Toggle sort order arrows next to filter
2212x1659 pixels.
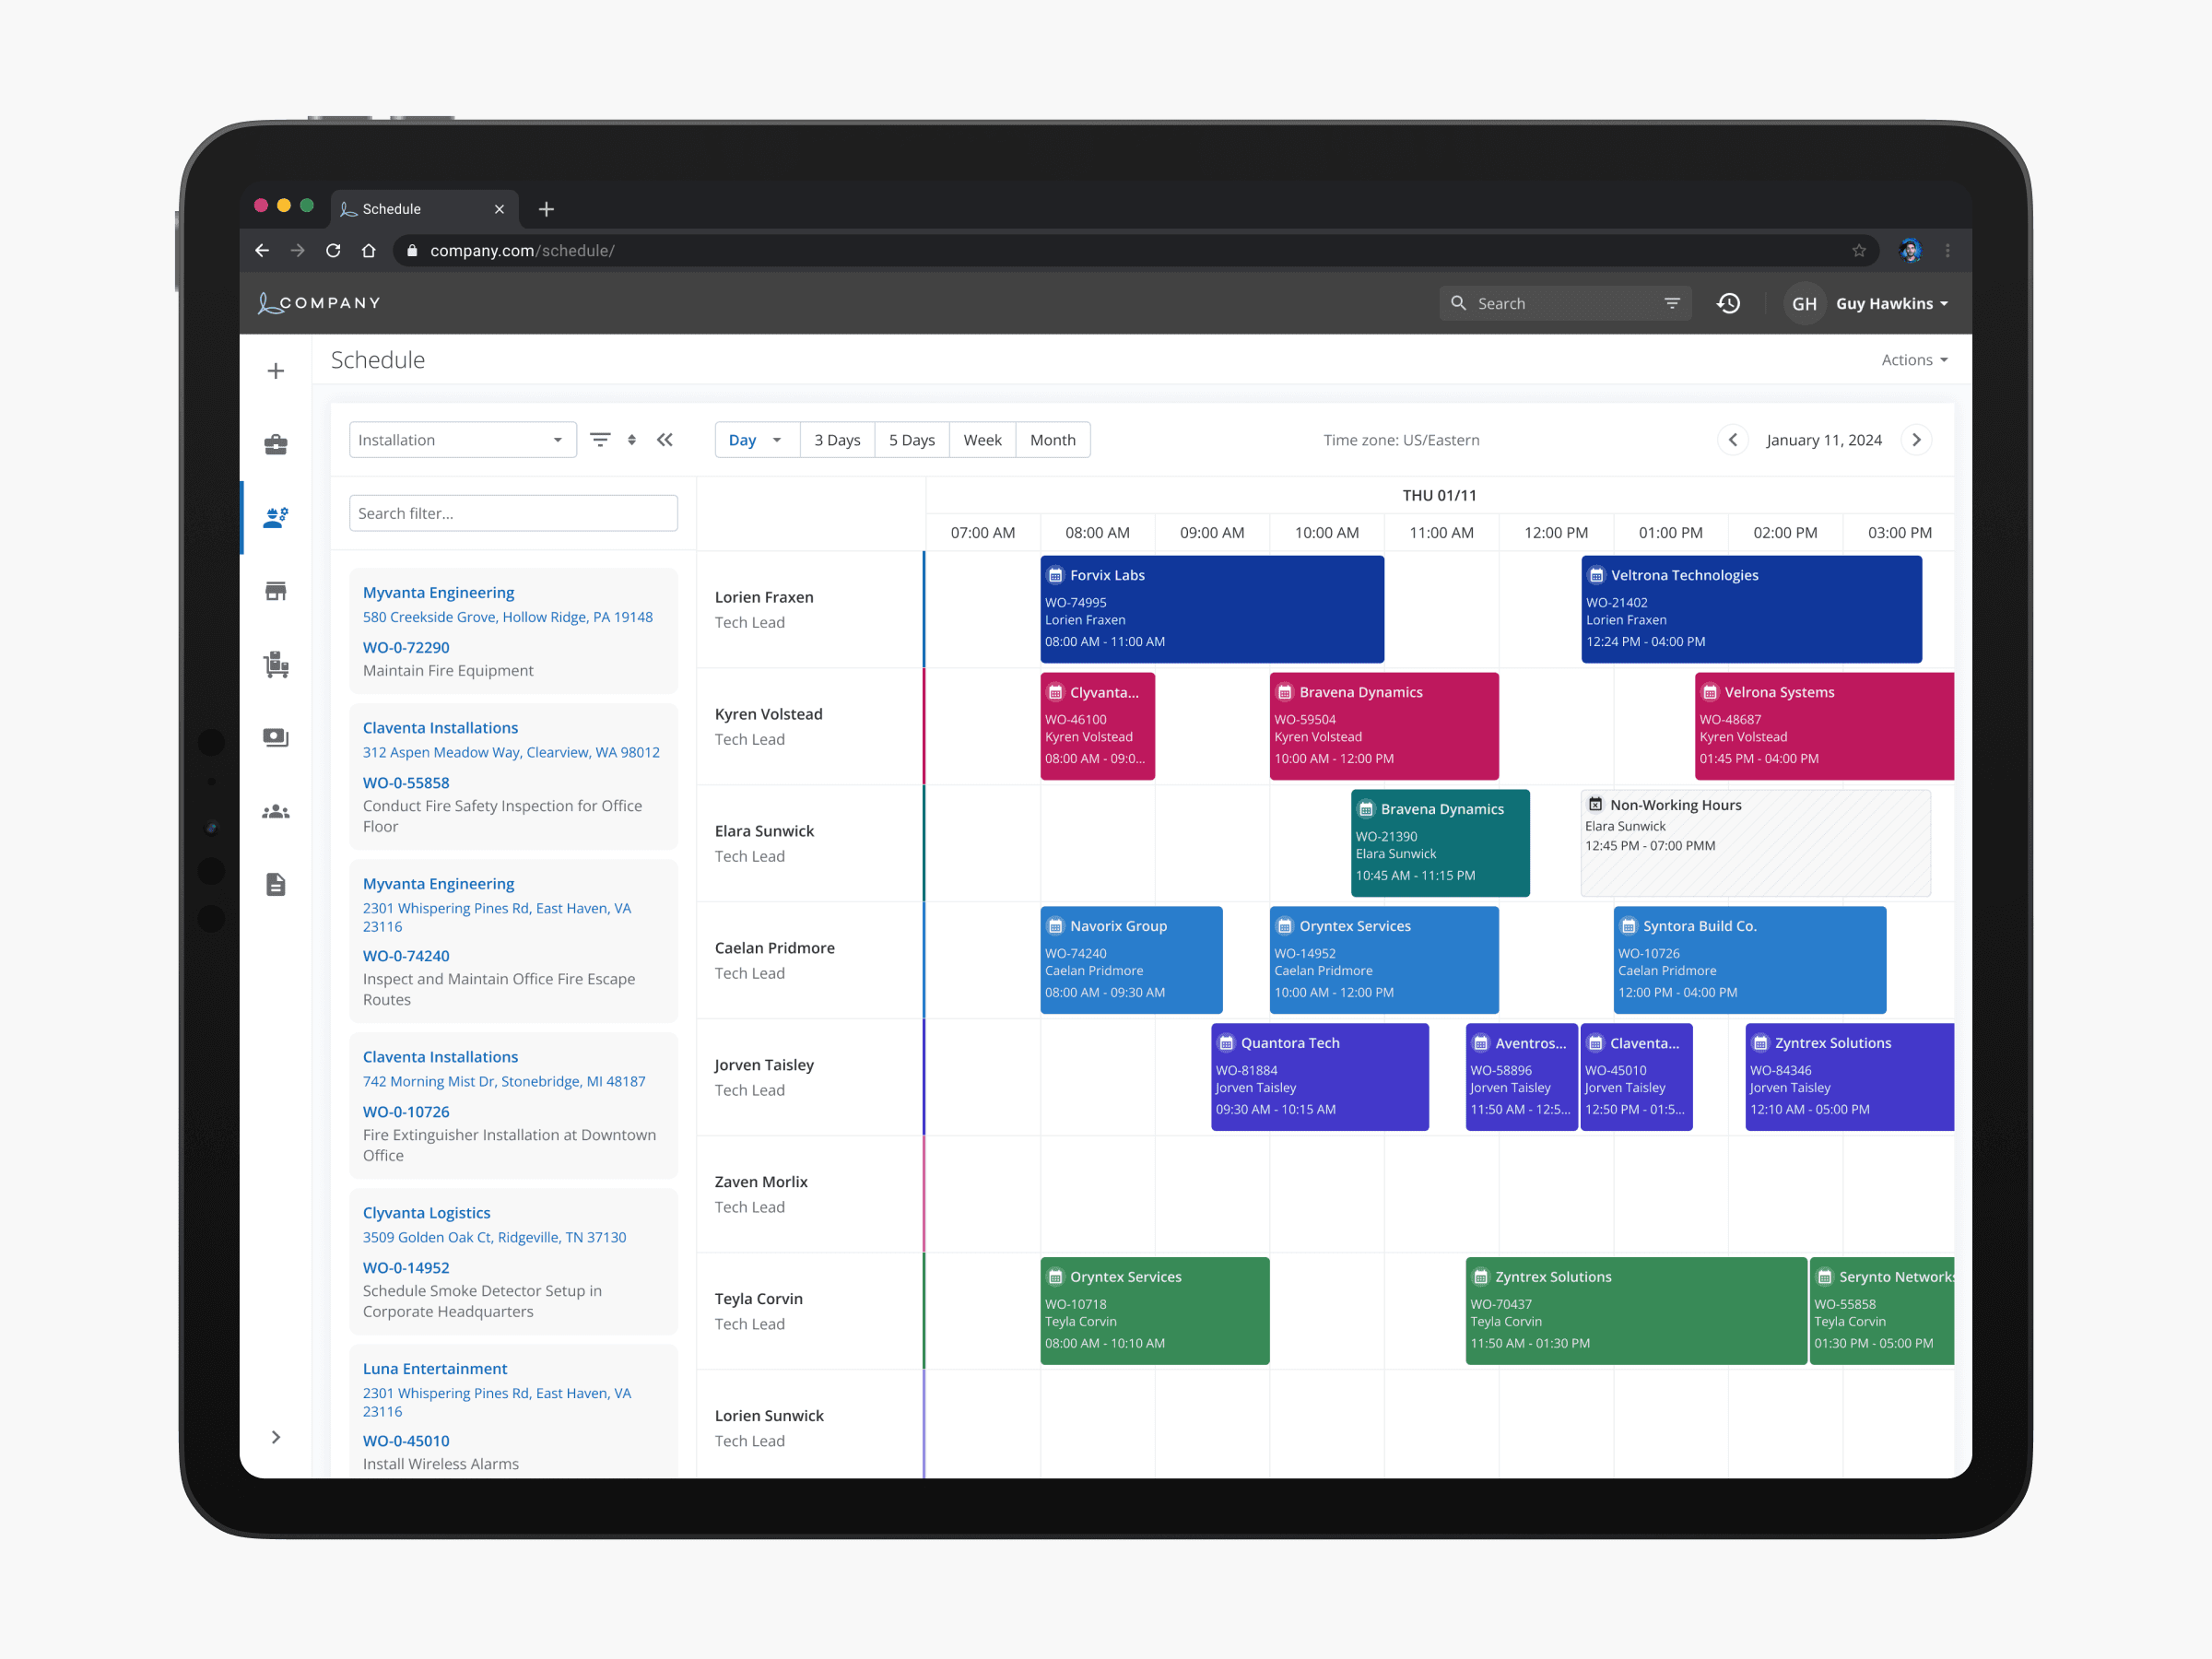pos(632,440)
